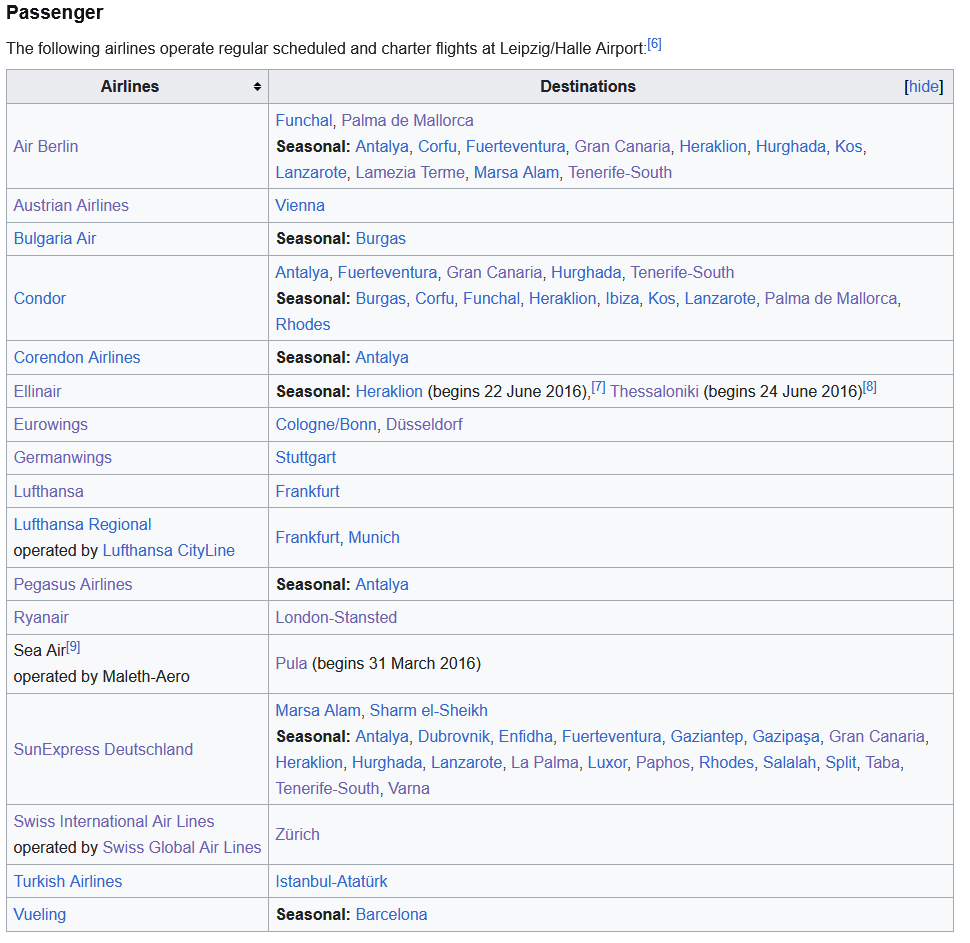Open Barcelona link in Vueling row

pos(391,914)
